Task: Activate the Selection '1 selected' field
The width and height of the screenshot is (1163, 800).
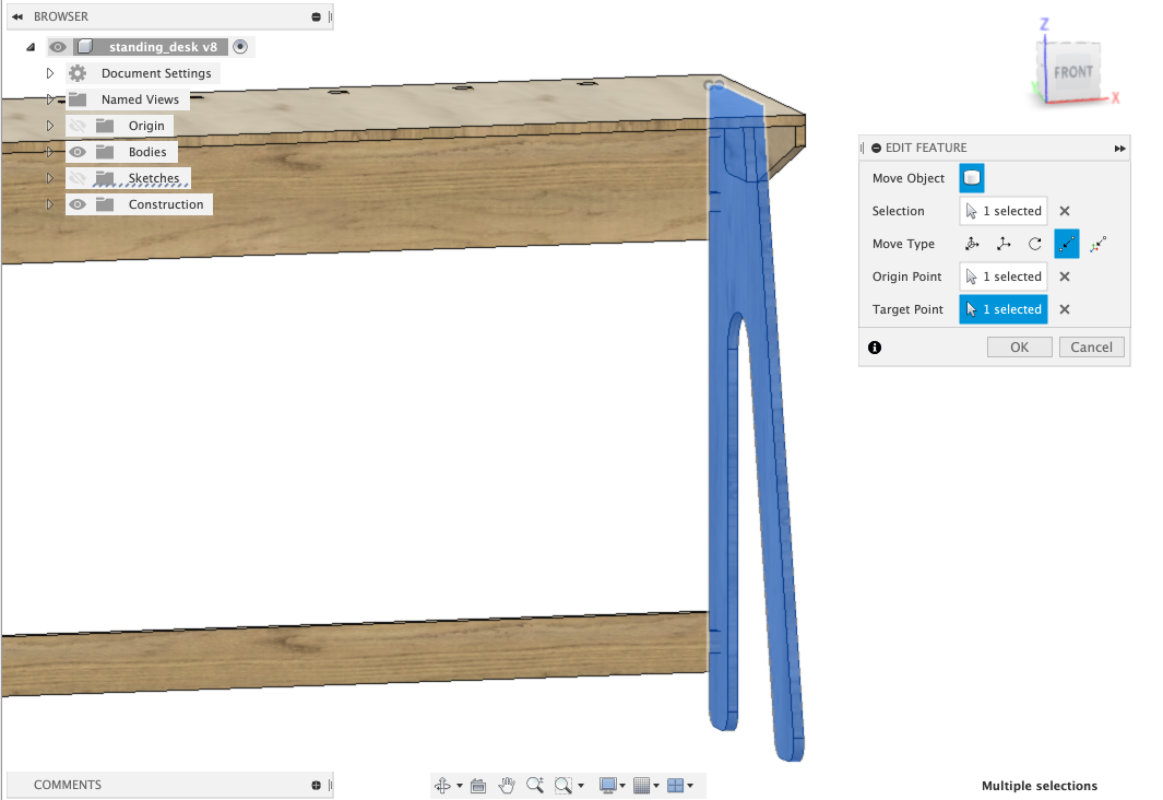Action: click(1004, 211)
